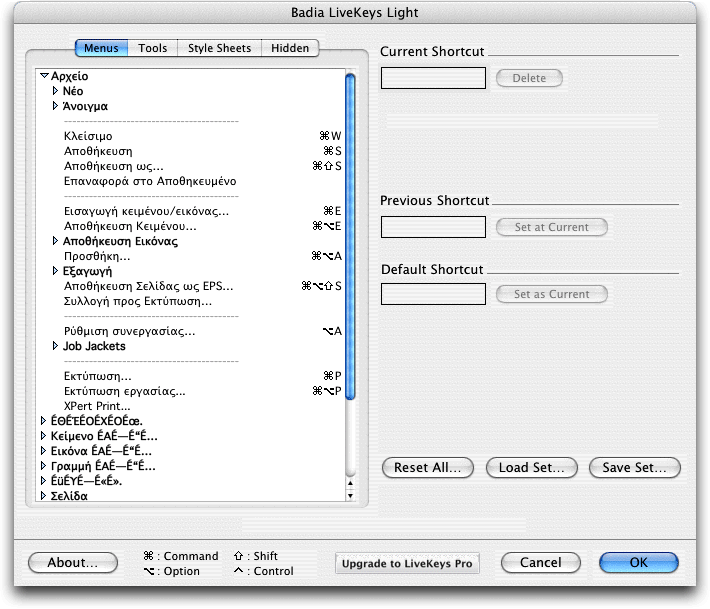Expand the Εικόνα menu group
Image resolution: width=710 pixels, height=609 pixels.
[x=43, y=451]
